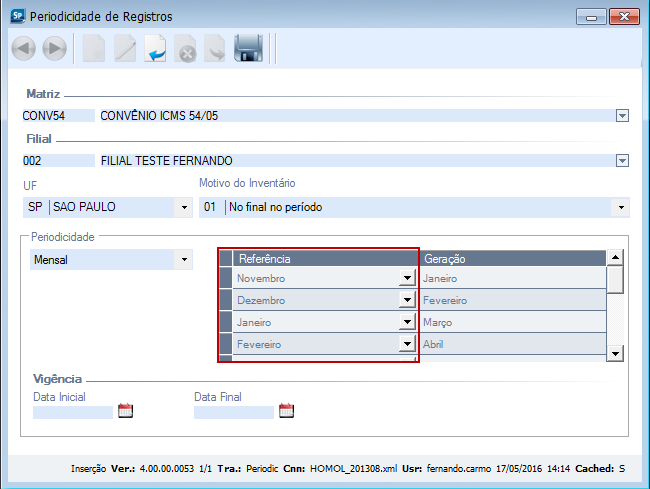Click Geração cell Abril
The image size is (650, 489).
[x=513, y=344]
